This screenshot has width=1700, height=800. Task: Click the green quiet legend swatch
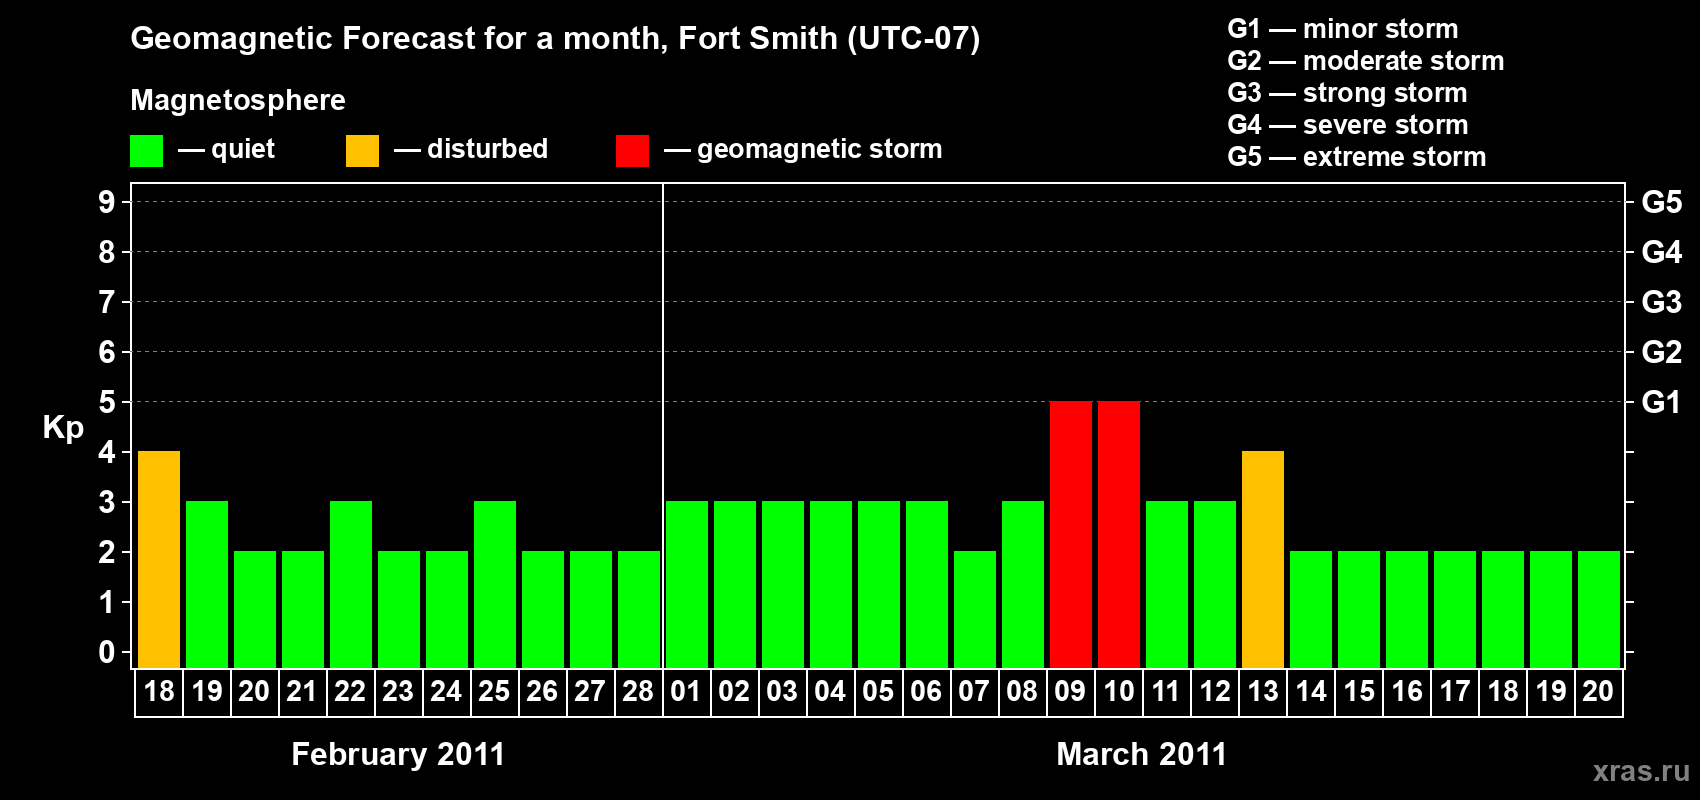(146, 151)
